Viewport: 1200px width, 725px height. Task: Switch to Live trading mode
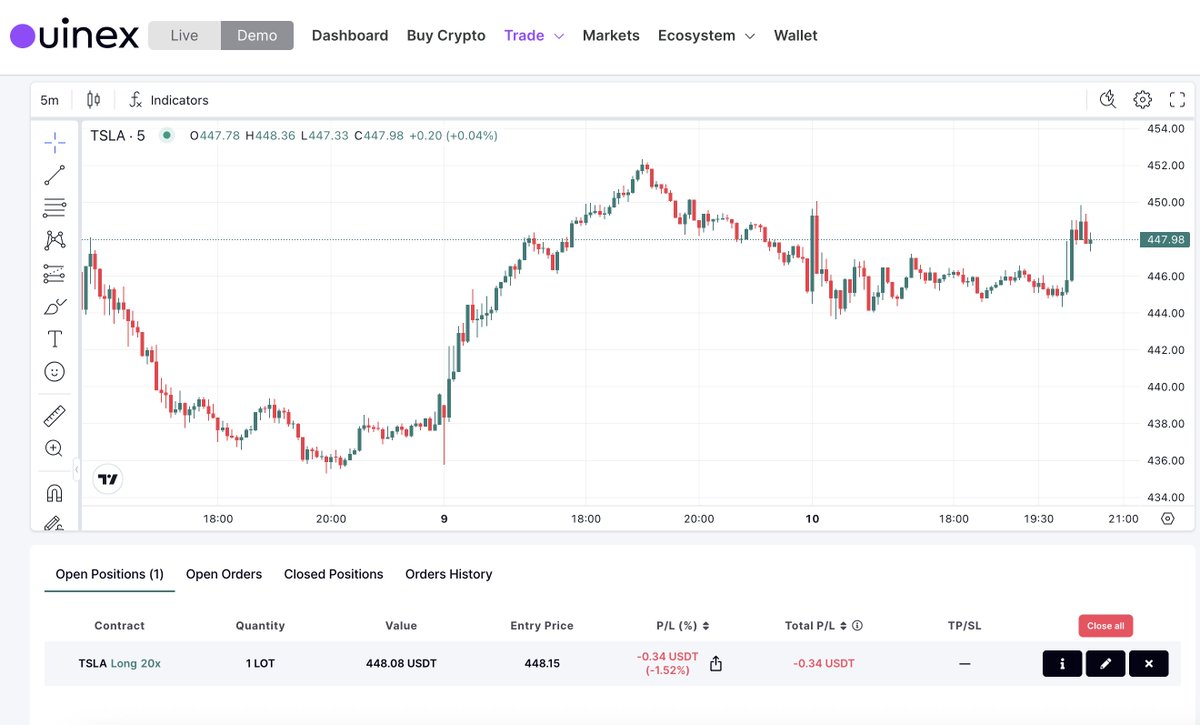click(184, 35)
